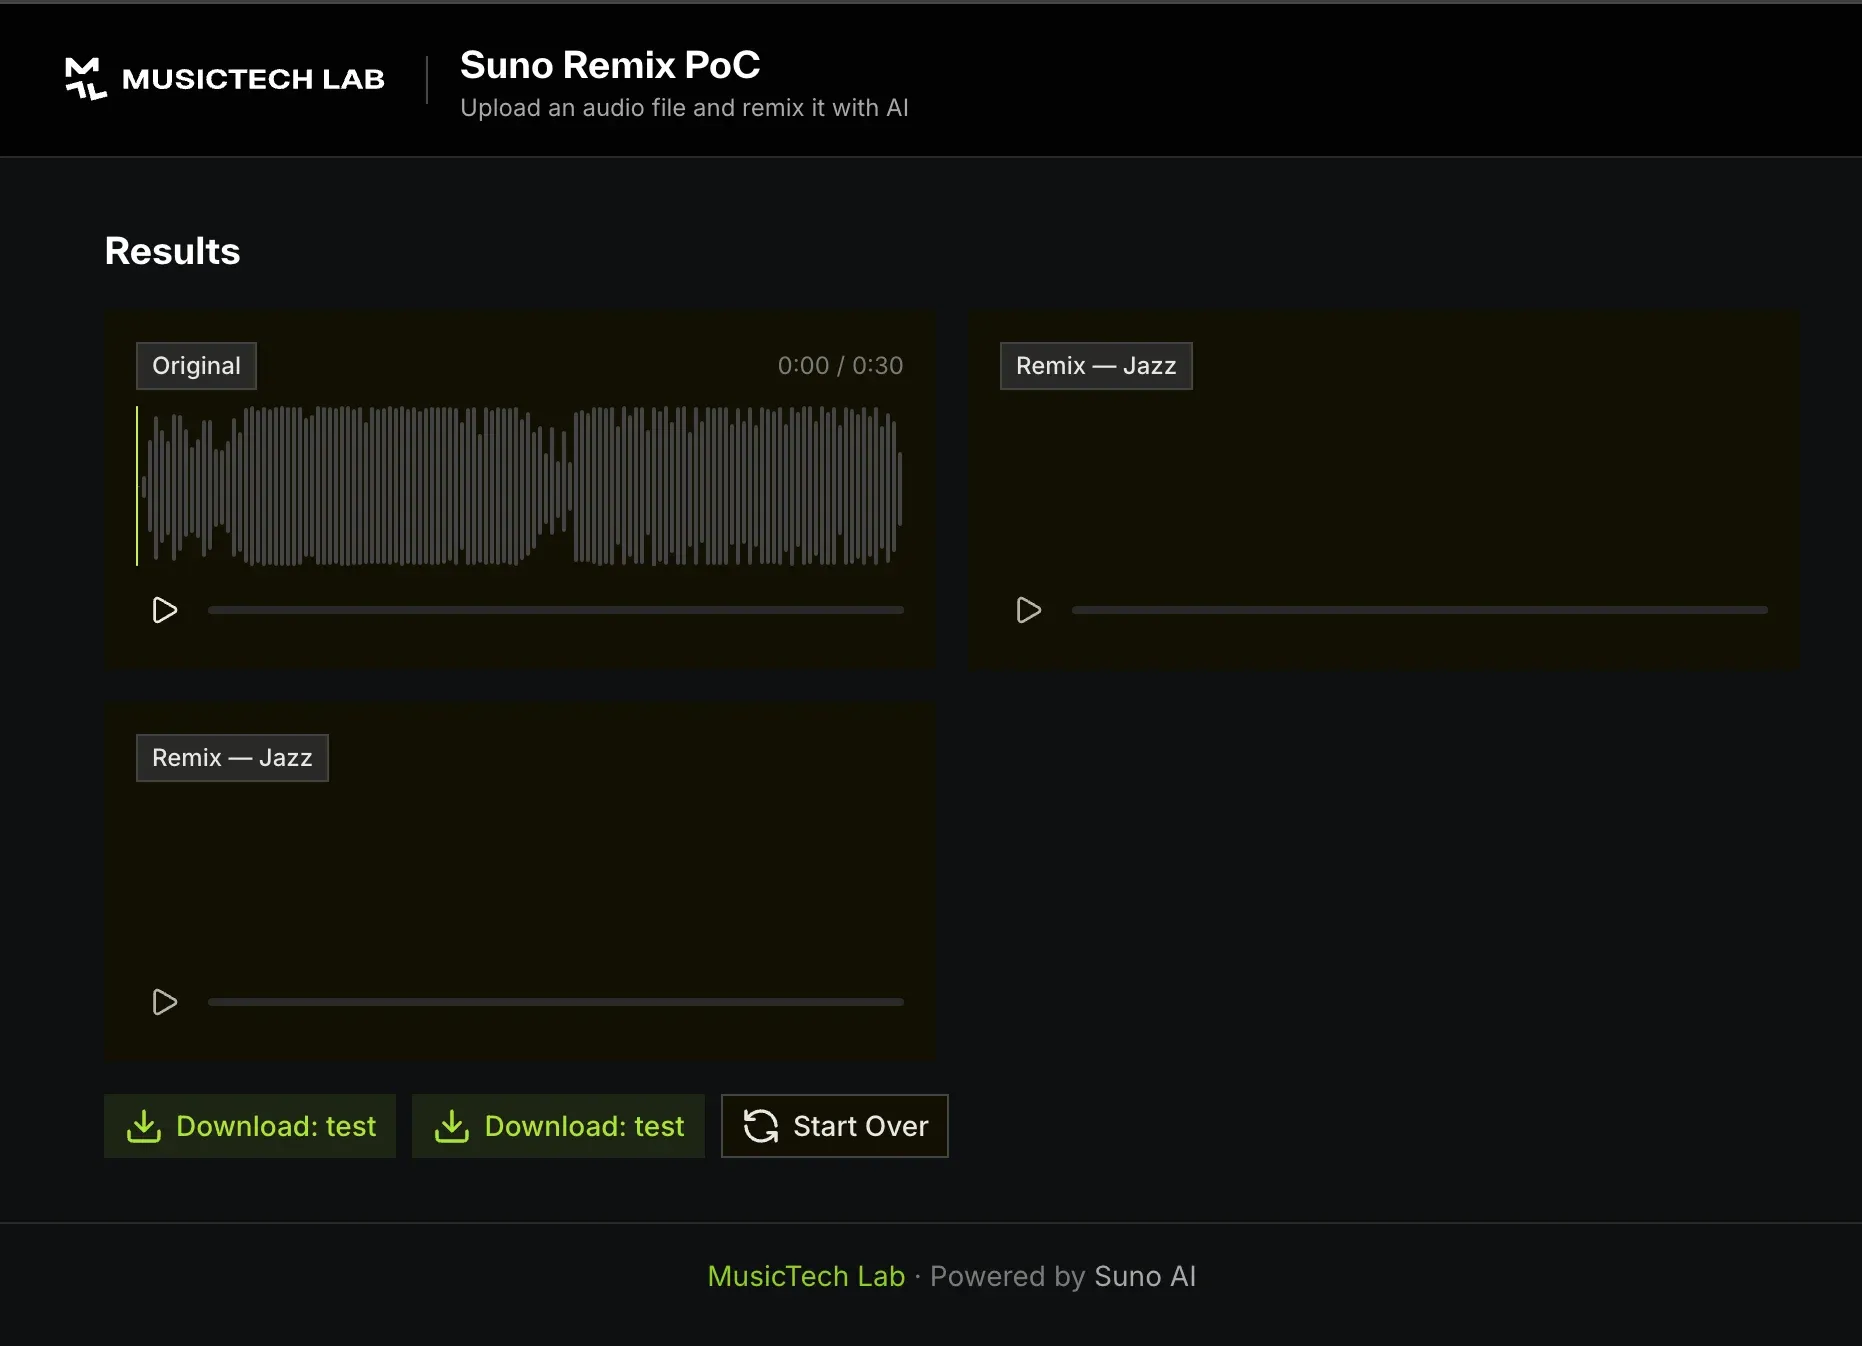This screenshot has width=1862, height=1346.
Task: Open the Suno AI footer link
Action: point(1145,1276)
